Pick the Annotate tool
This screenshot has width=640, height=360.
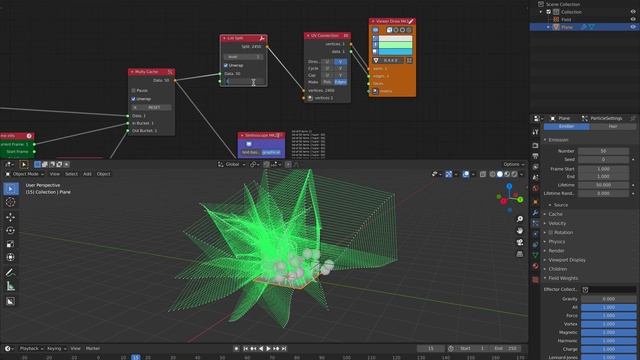pos(11,273)
